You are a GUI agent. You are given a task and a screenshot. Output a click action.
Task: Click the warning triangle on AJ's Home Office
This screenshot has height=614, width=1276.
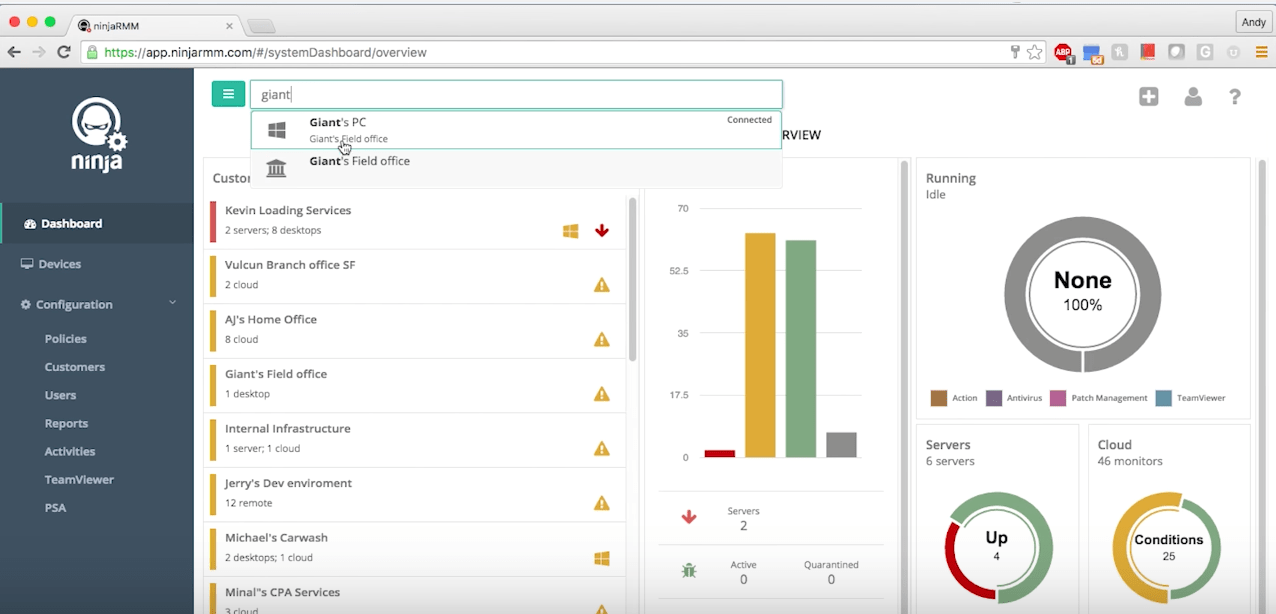tap(601, 339)
